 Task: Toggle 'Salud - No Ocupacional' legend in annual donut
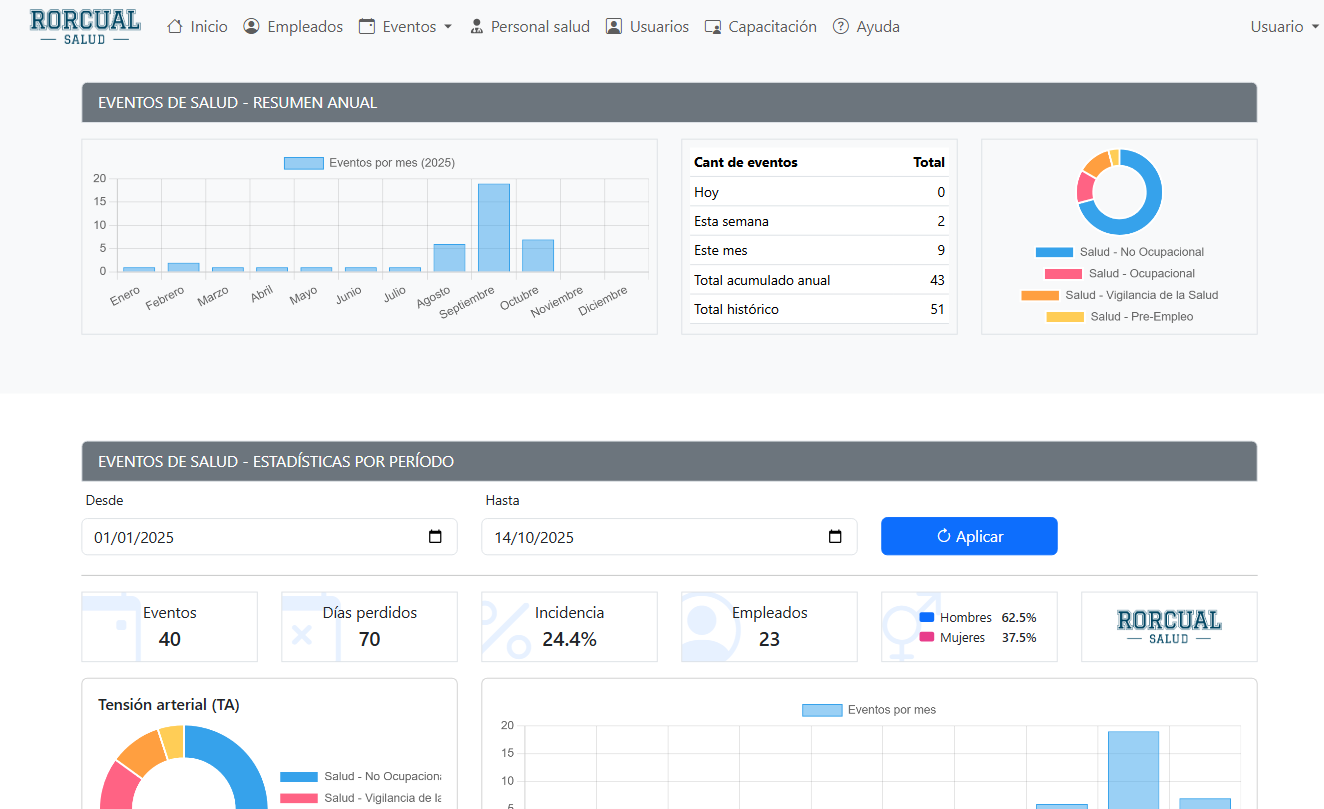click(x=1119, y=252)
